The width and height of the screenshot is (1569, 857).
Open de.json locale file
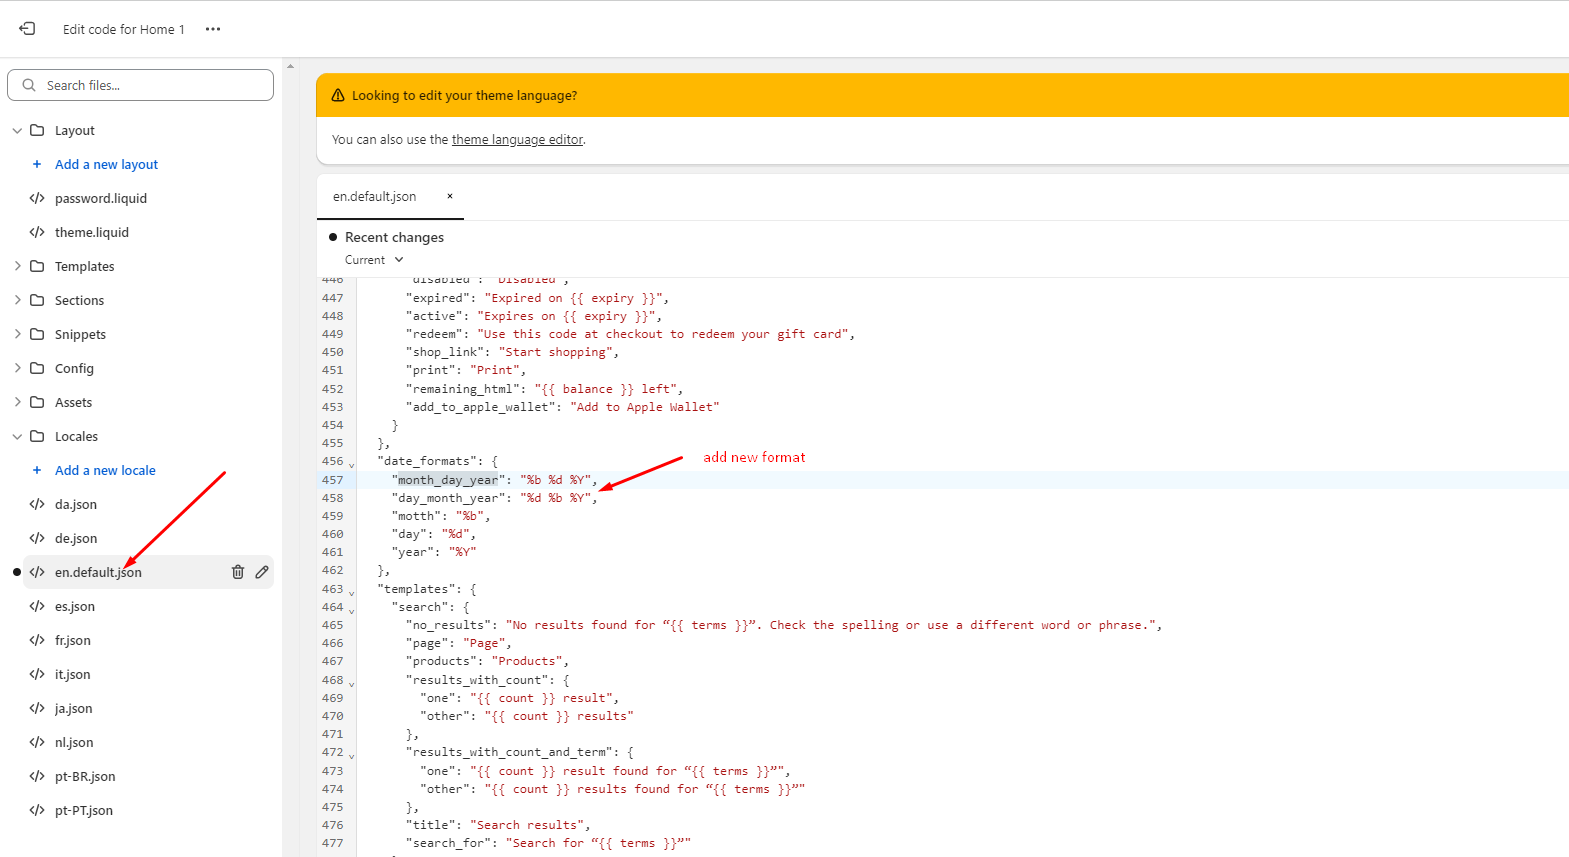(76, 538)
